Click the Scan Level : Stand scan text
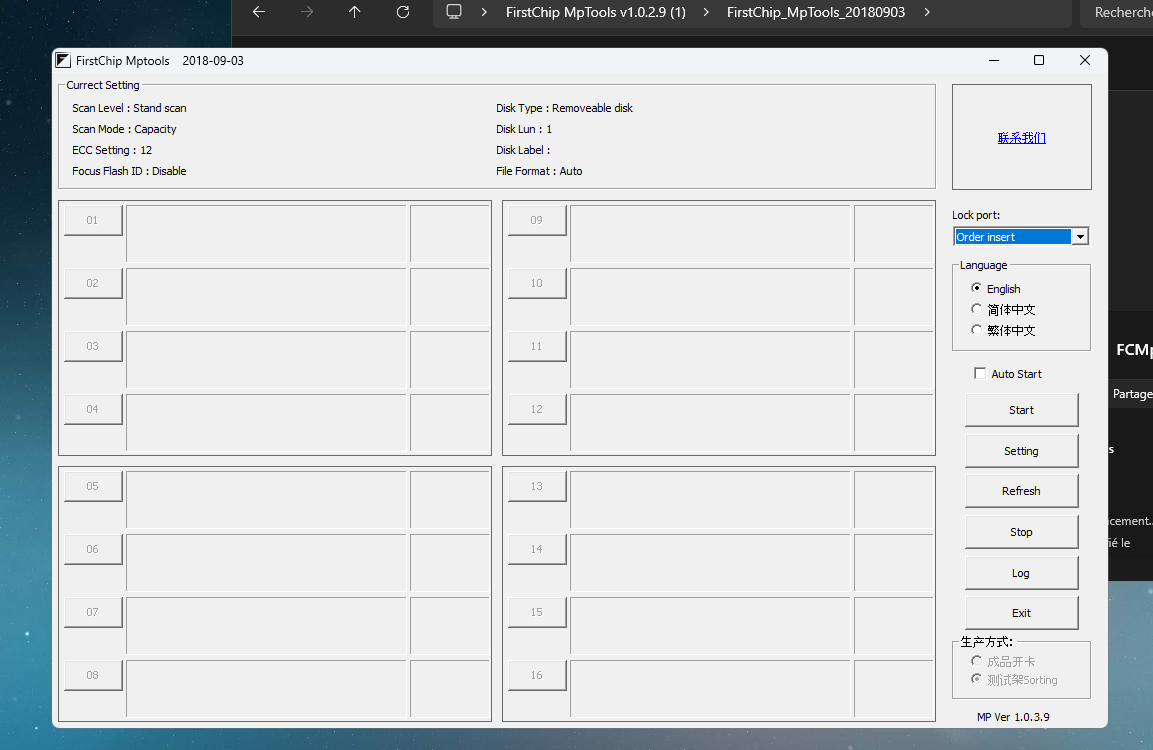Screen dimensions: 1153x750 point(129,108)
